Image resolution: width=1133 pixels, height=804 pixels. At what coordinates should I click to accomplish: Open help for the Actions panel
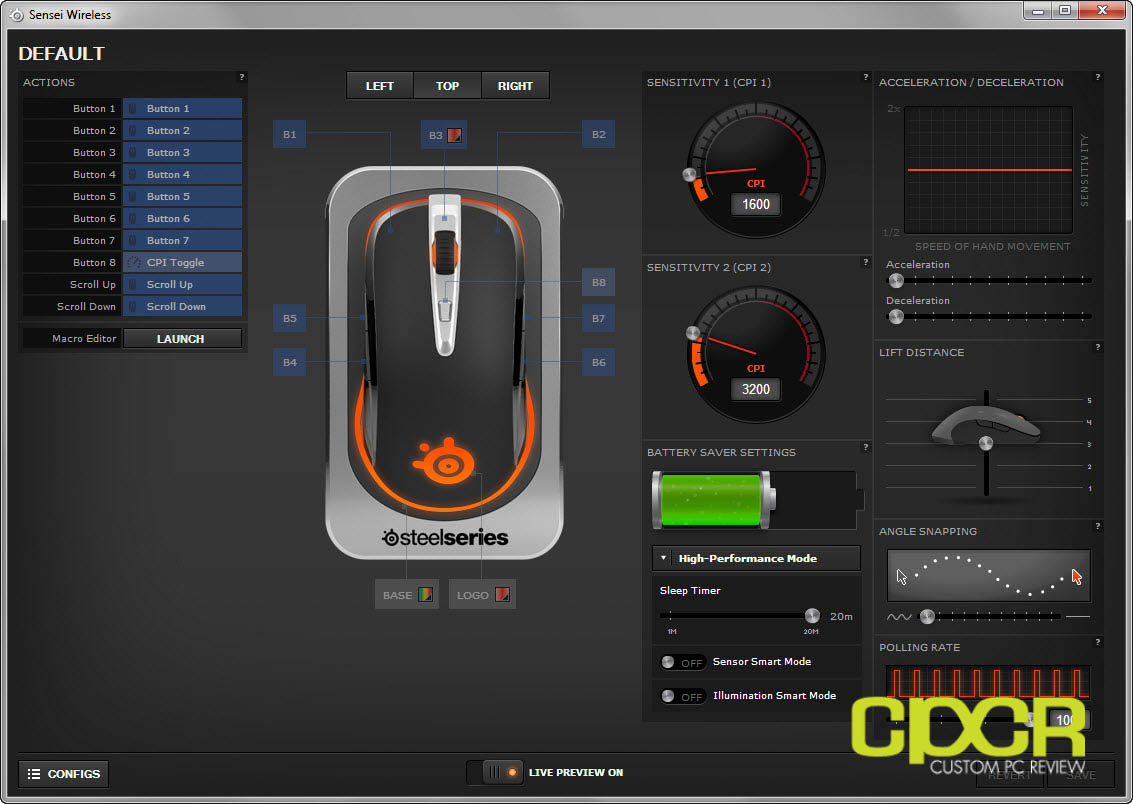pyautogui.click(x=241, y=77)
